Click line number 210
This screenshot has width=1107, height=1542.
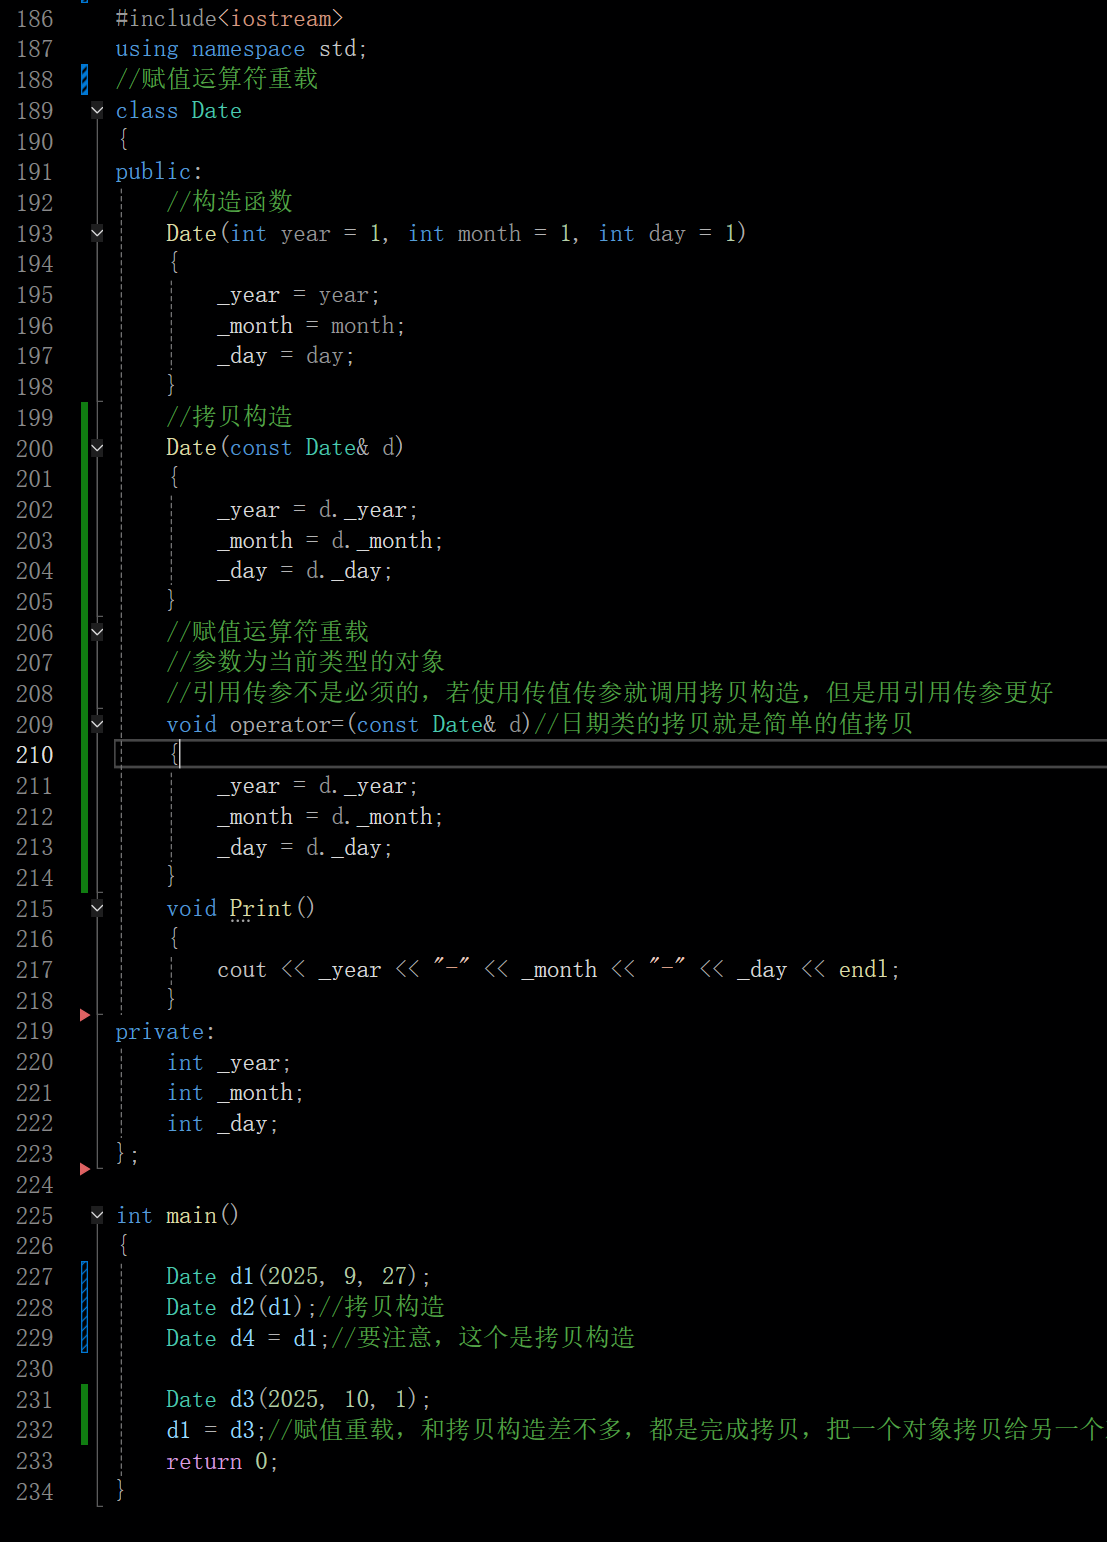pos(35,755)
